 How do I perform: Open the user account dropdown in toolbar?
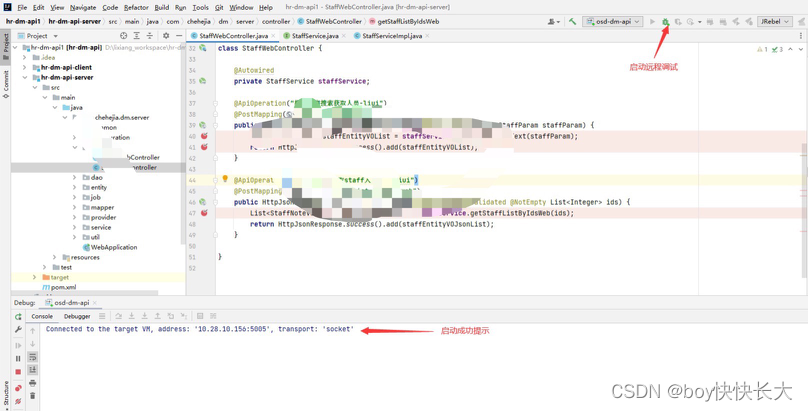click(554, 22)
